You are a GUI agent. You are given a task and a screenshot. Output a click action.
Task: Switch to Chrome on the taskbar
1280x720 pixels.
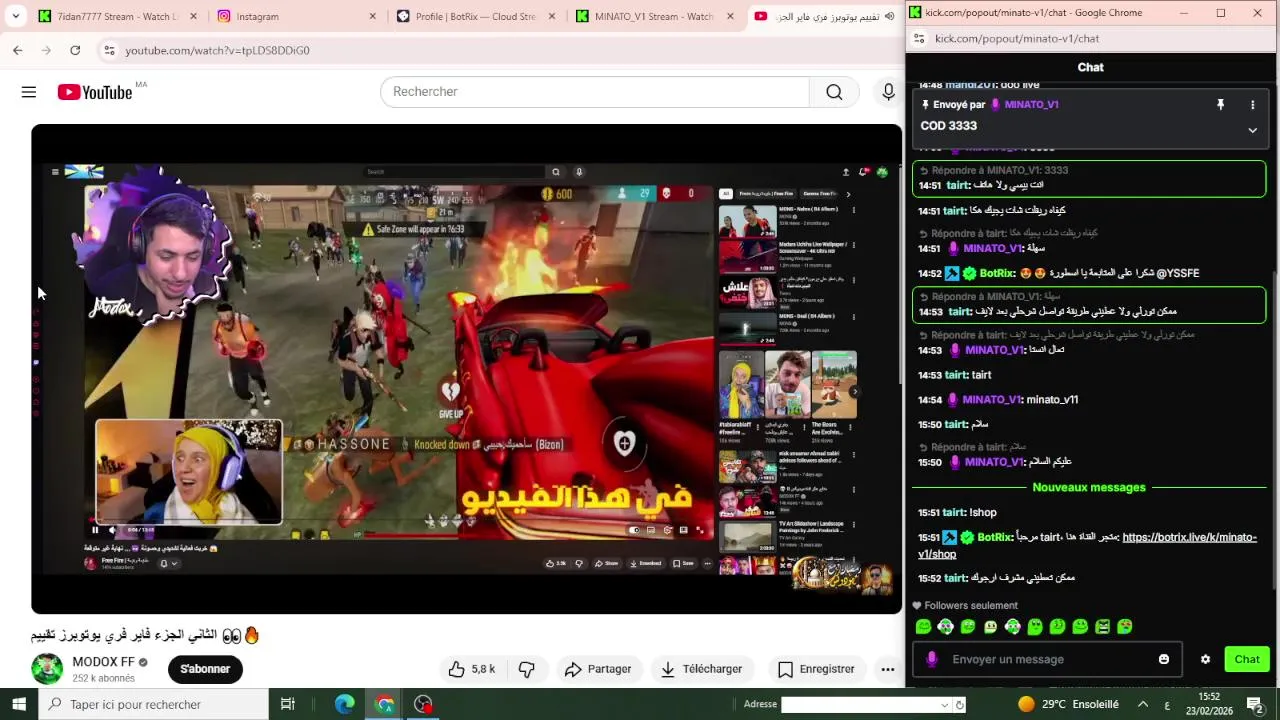[385, 704]
